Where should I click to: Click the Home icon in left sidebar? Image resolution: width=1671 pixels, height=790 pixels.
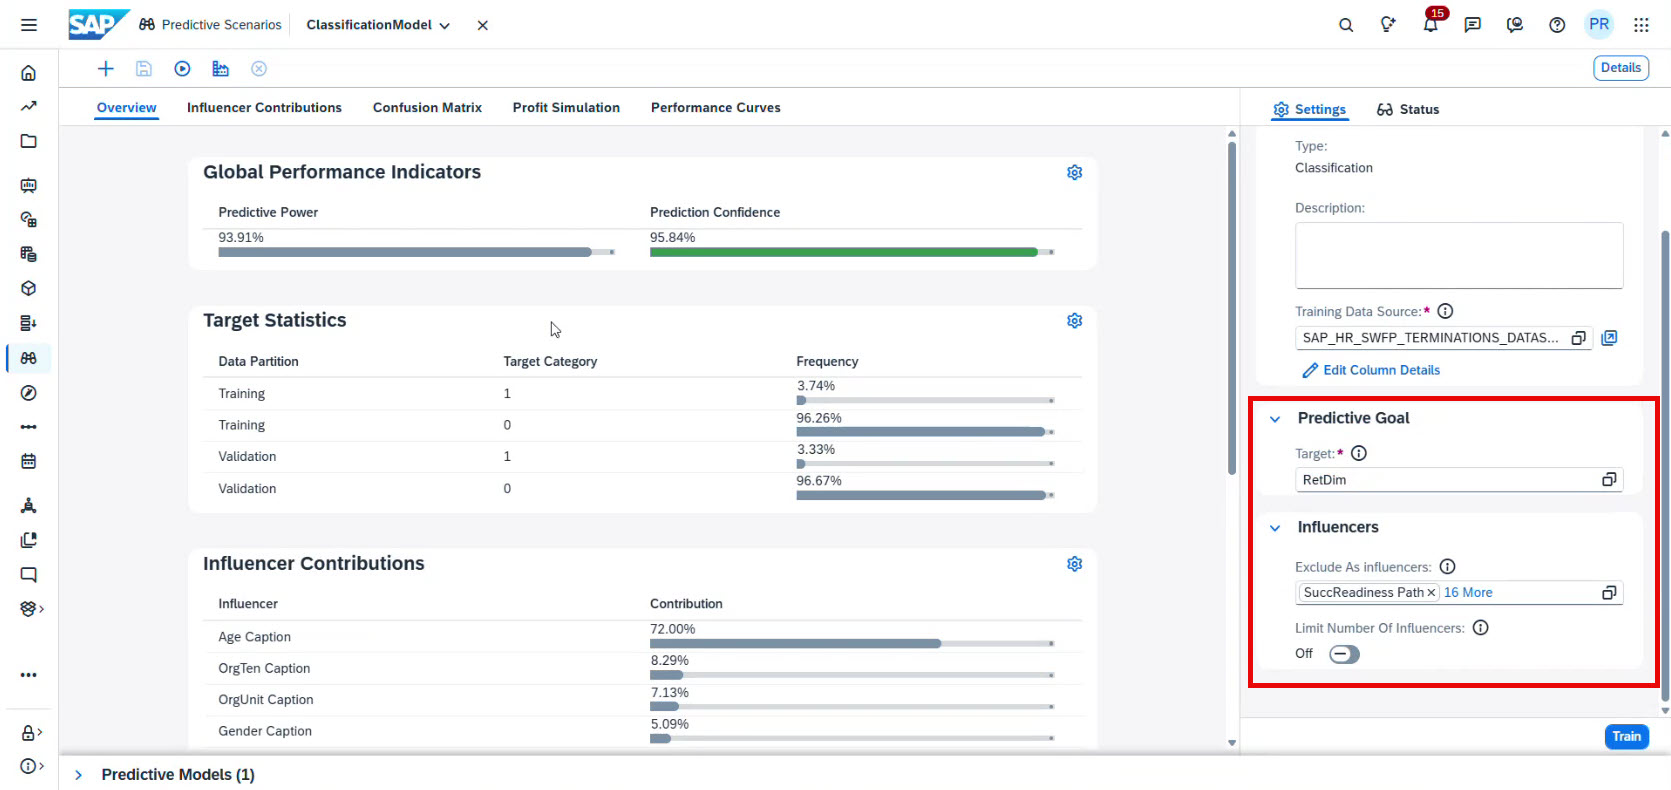(x=29, y=73)
